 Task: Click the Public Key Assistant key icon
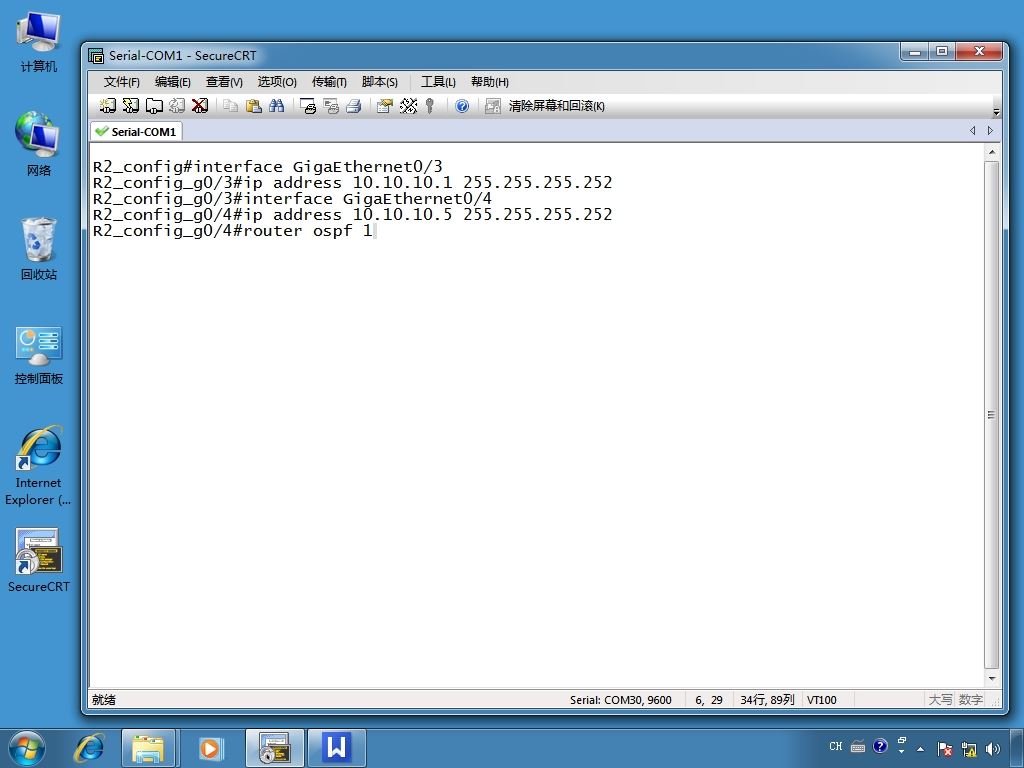point(430,106)
